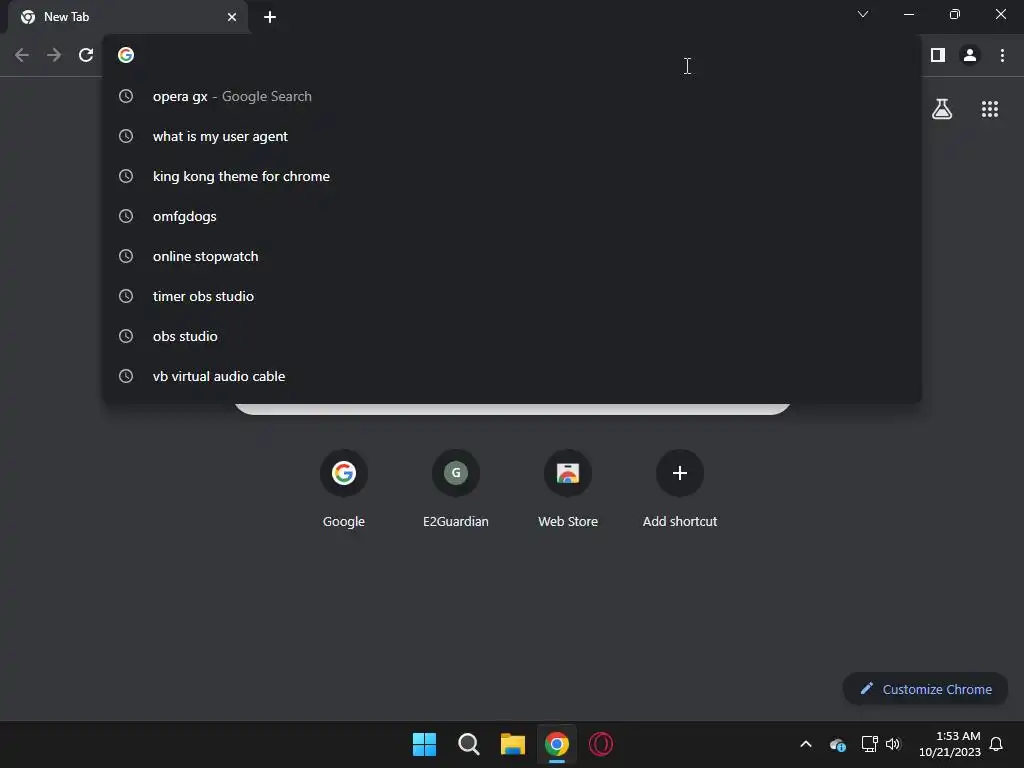Choose 'king kong theme for chrome' suggestion
The width and height of the screenshot is (1024, 768).
(512, 176)
